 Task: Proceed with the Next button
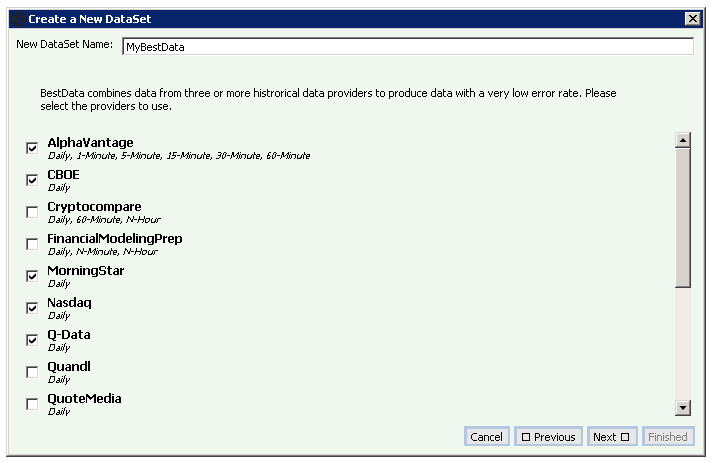point(611,437)
